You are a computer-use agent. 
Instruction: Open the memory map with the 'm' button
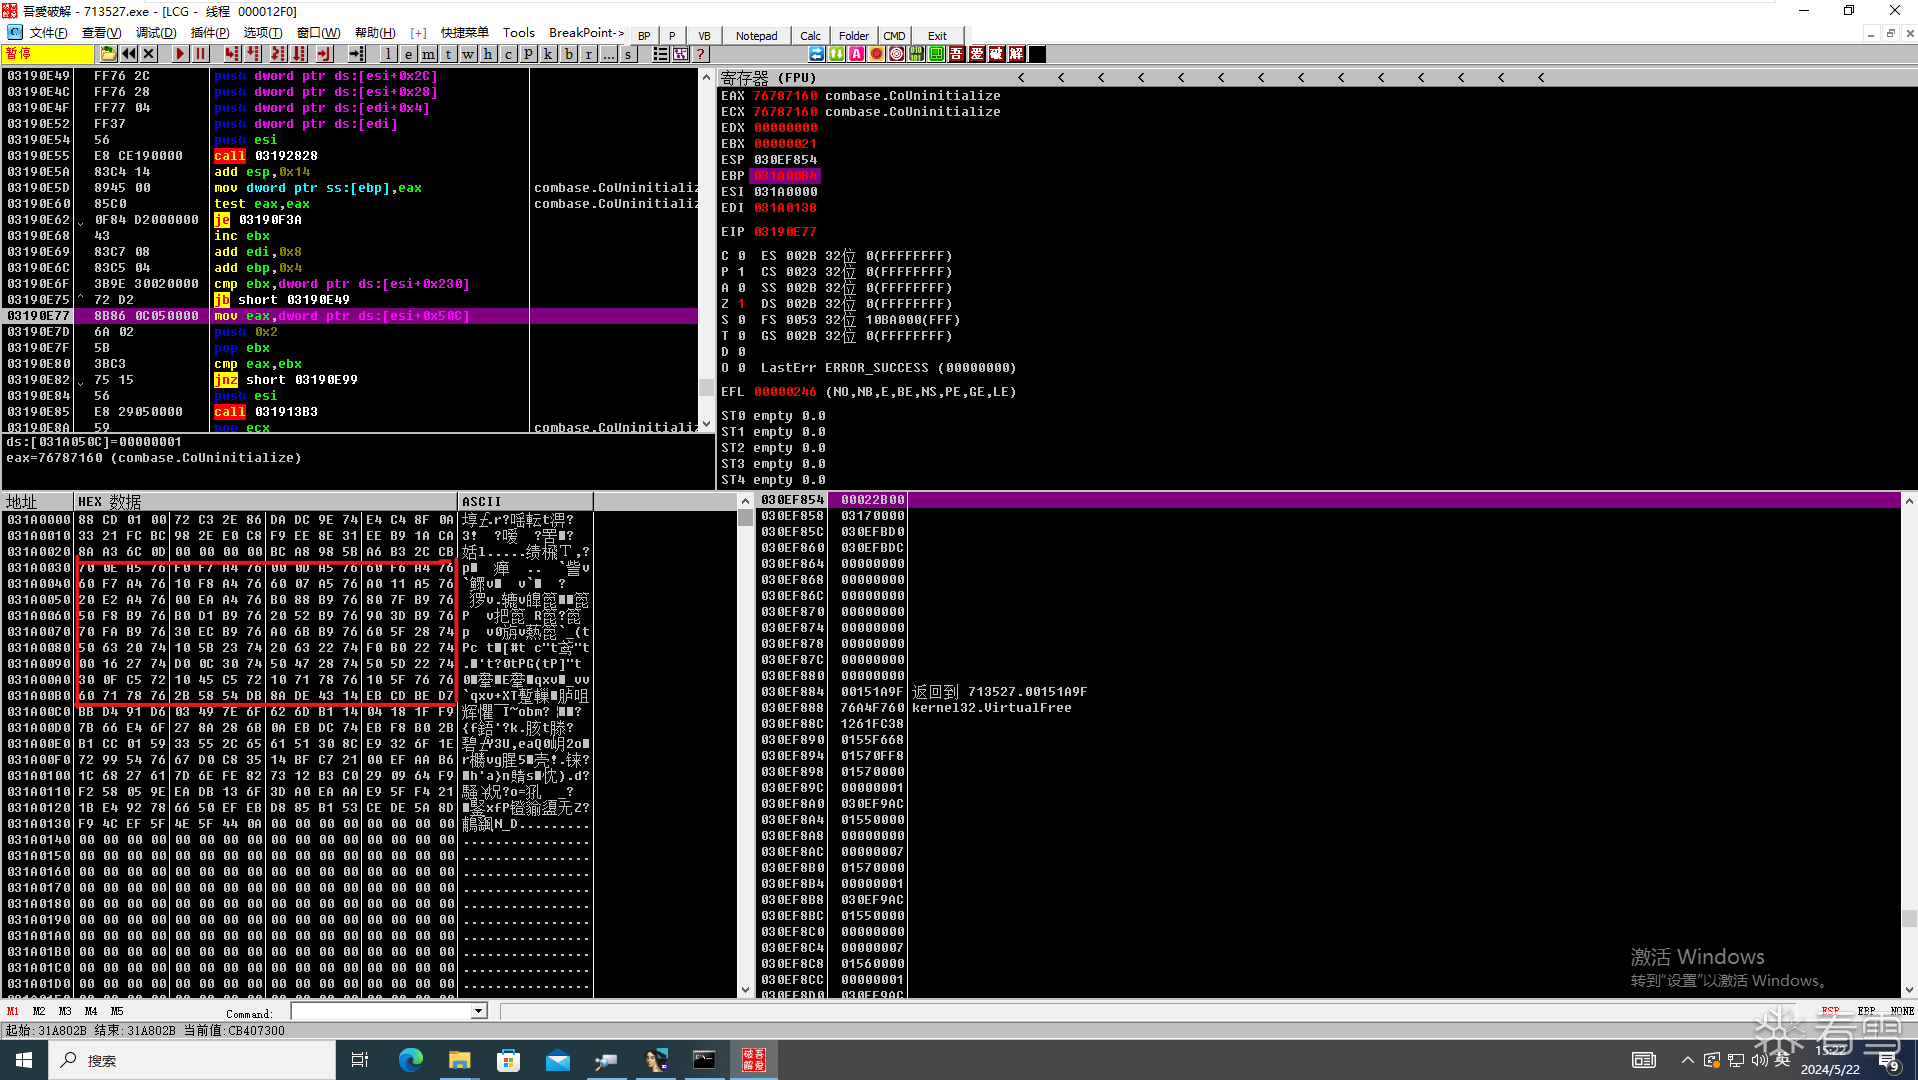pos(428,54)
